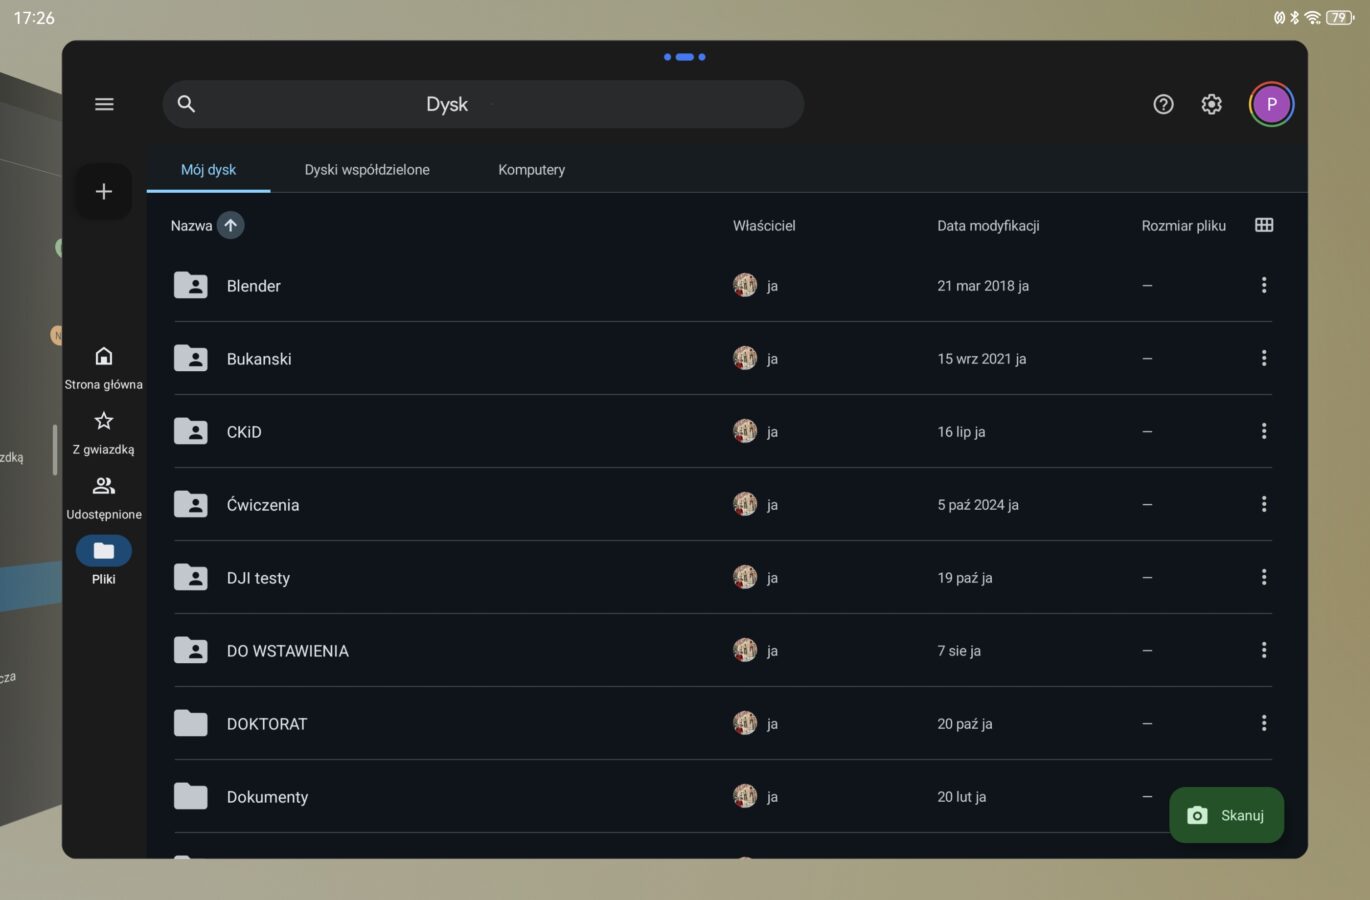The width and height of the screenshot is (1370, 900).
Task: Toggle the Nazwa sort direction arrow
Action: 230,225
